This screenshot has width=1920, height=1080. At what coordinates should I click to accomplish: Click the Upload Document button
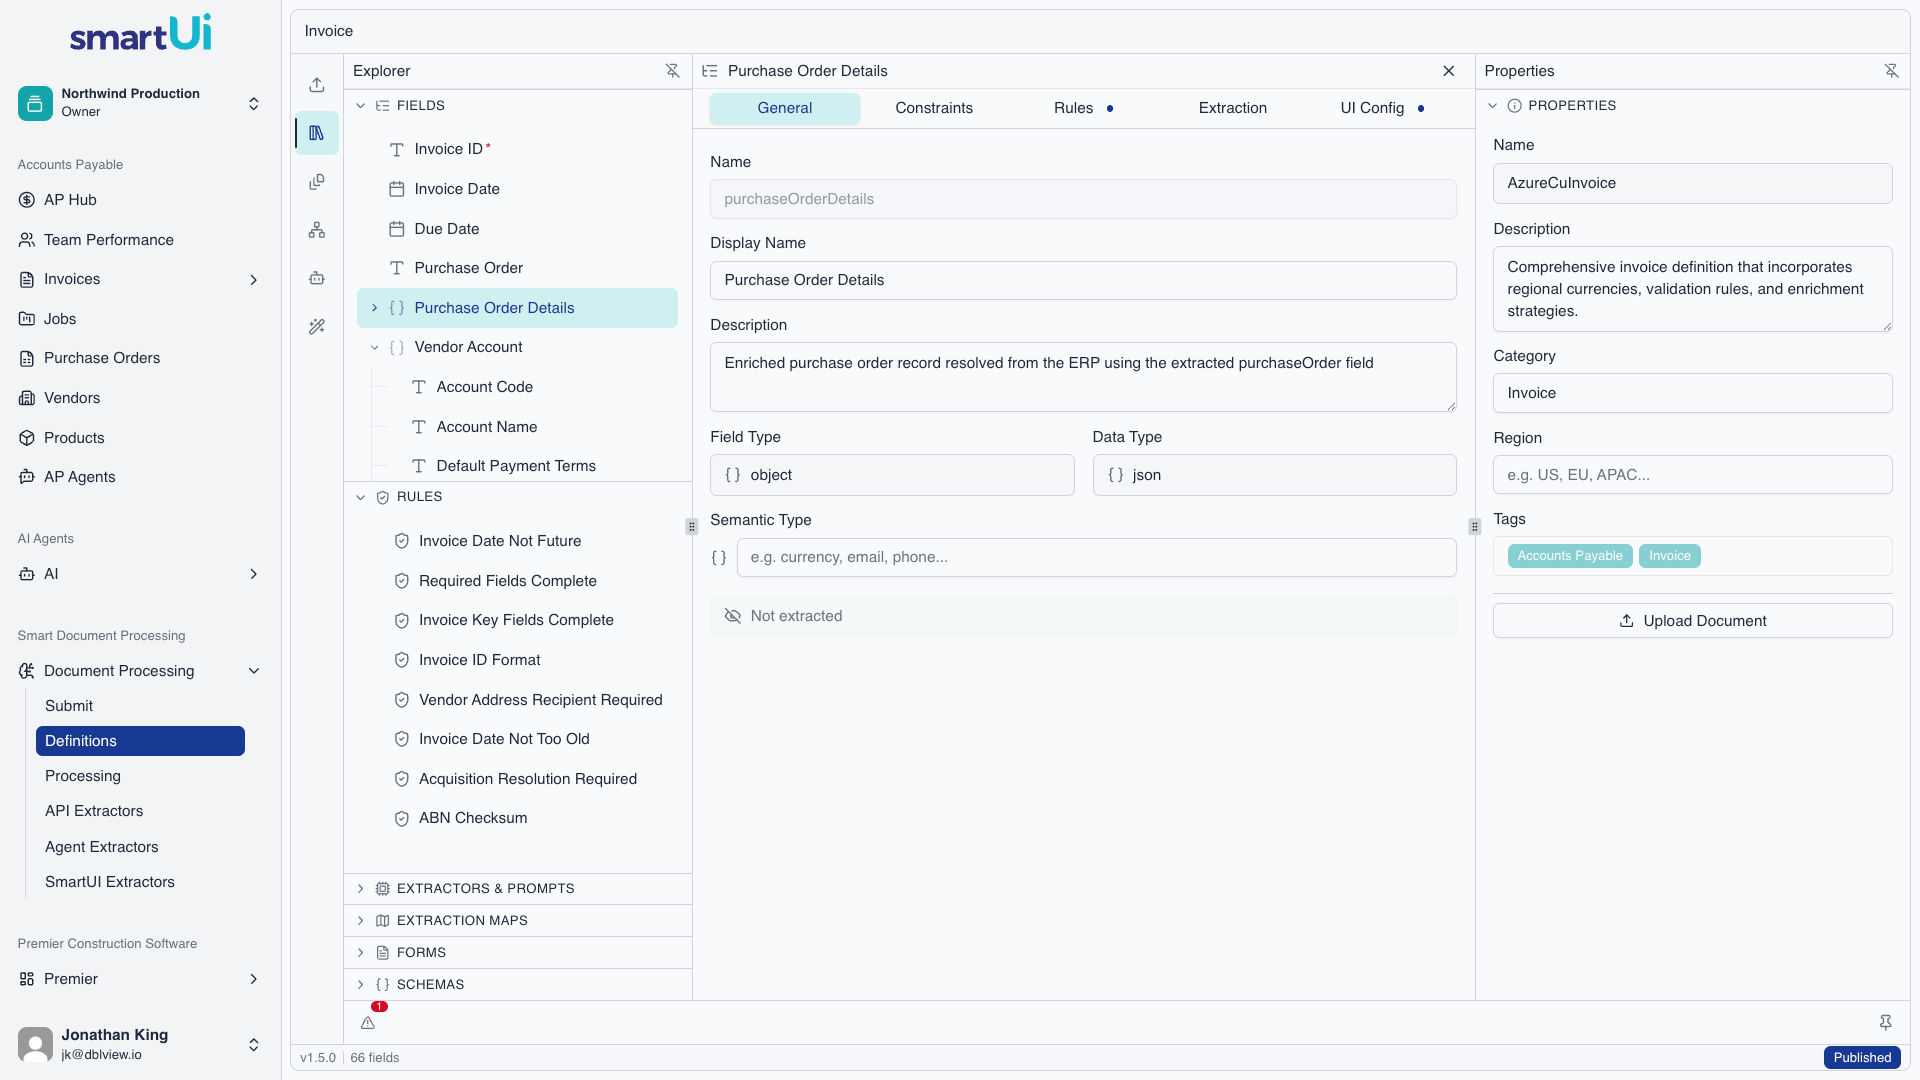[x=1692, y=621]
